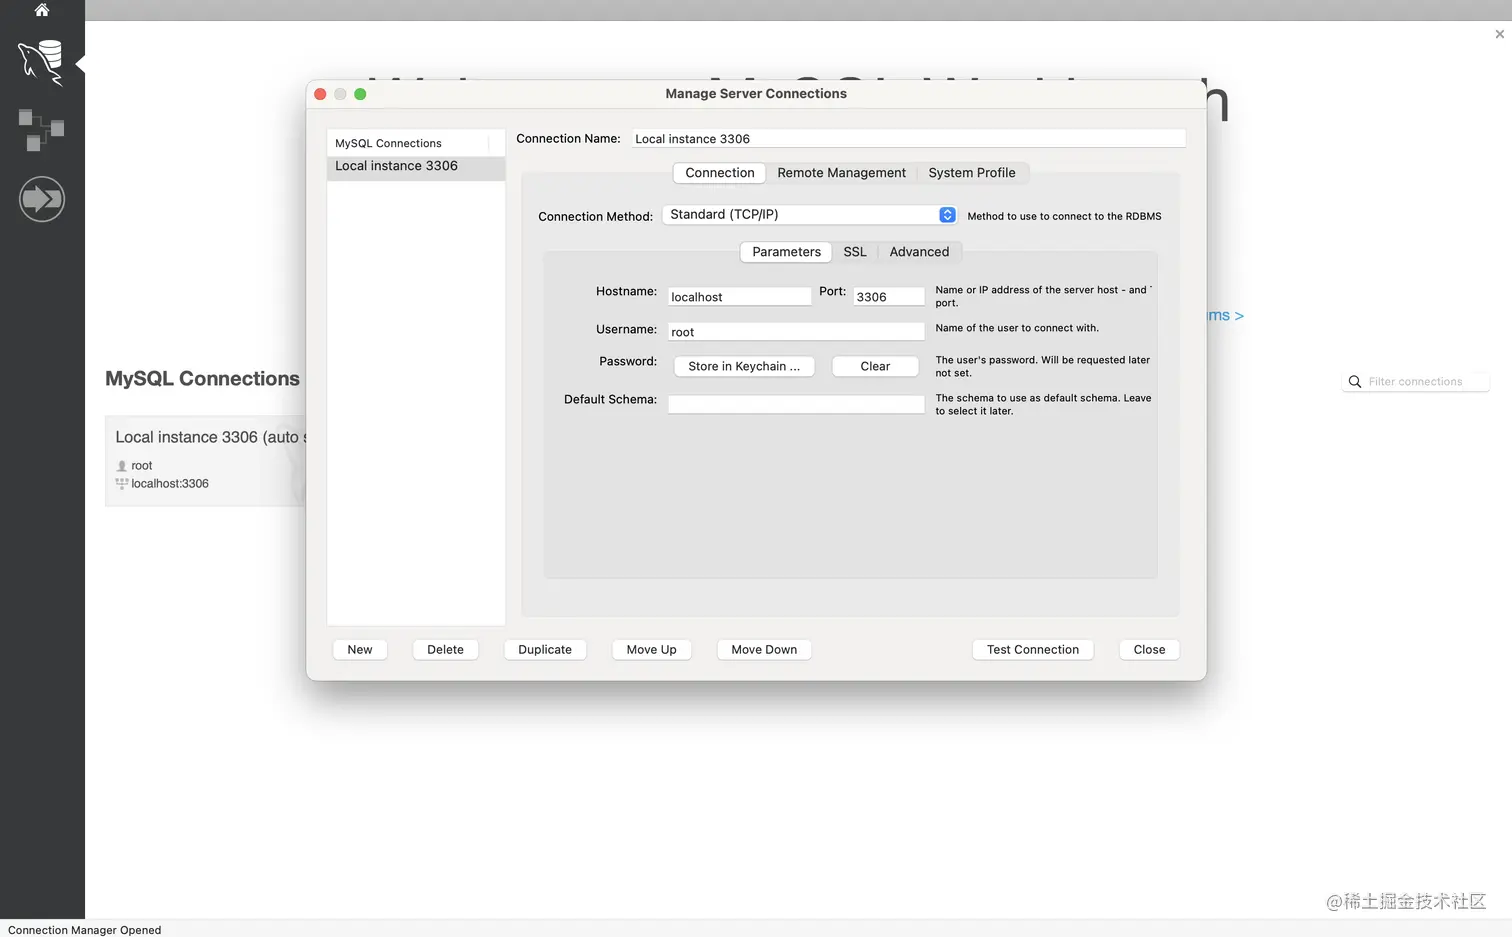The height and width of the screenshot is (937, 1512).
Task: Click the New connection button
Action: (360, 650)
